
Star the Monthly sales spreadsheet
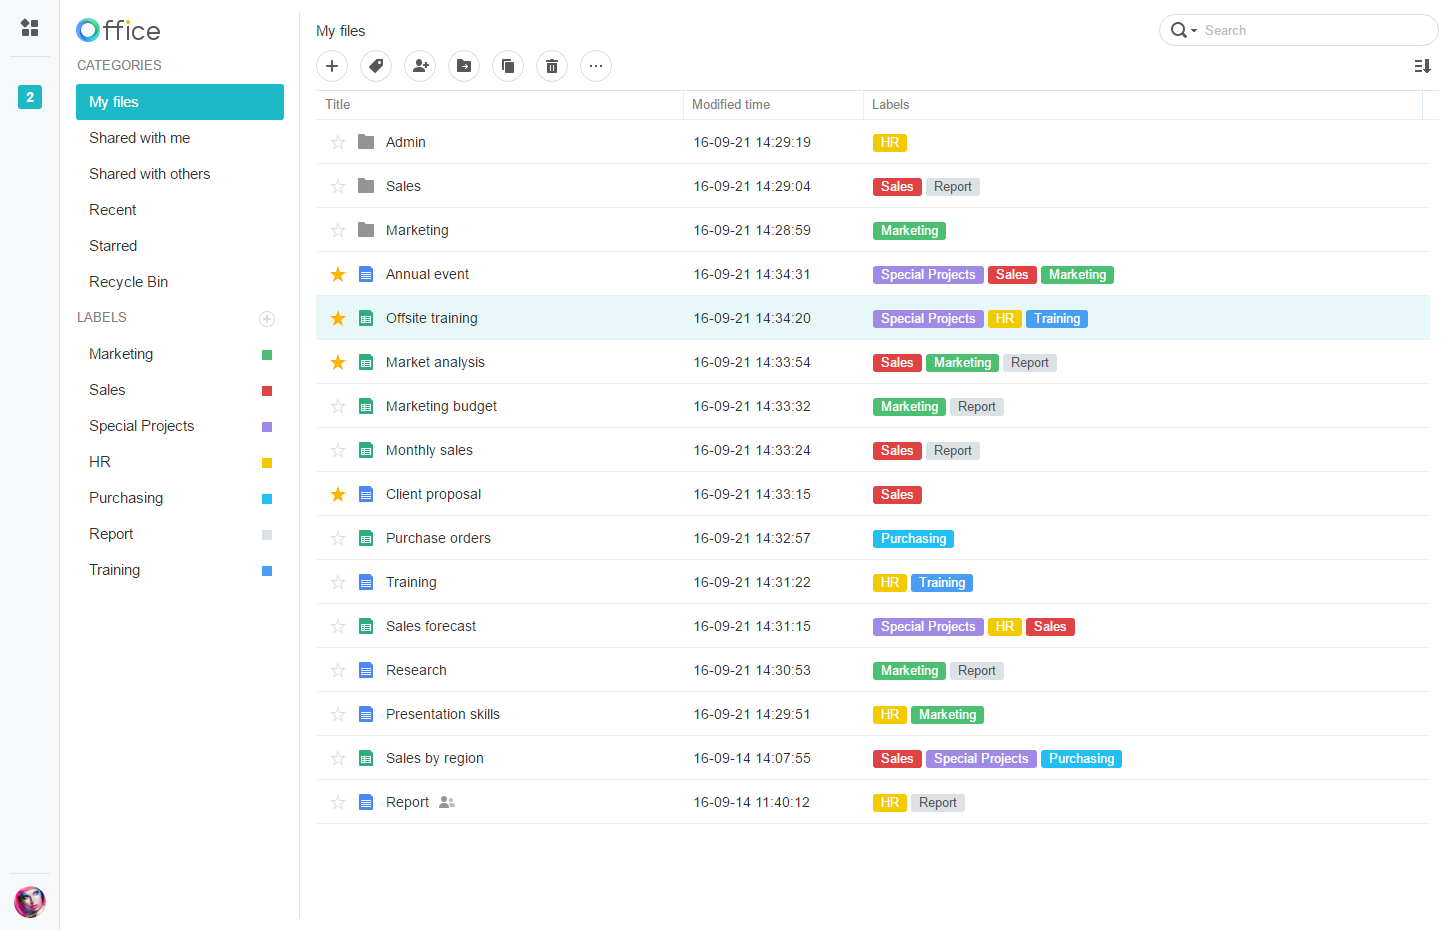tap(338, 450)
